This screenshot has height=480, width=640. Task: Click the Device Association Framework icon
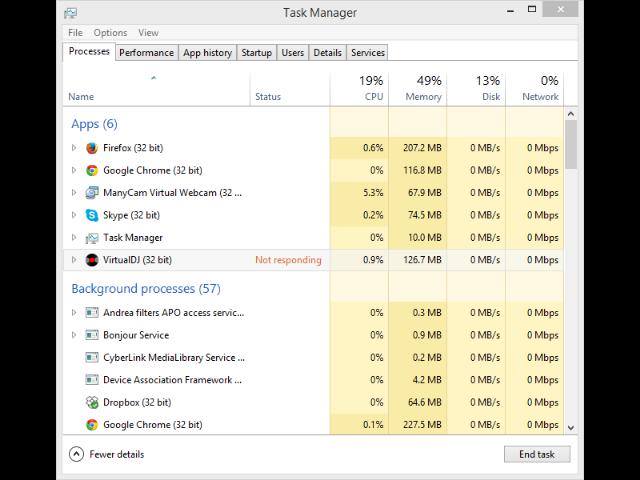(x=92, y=380)
